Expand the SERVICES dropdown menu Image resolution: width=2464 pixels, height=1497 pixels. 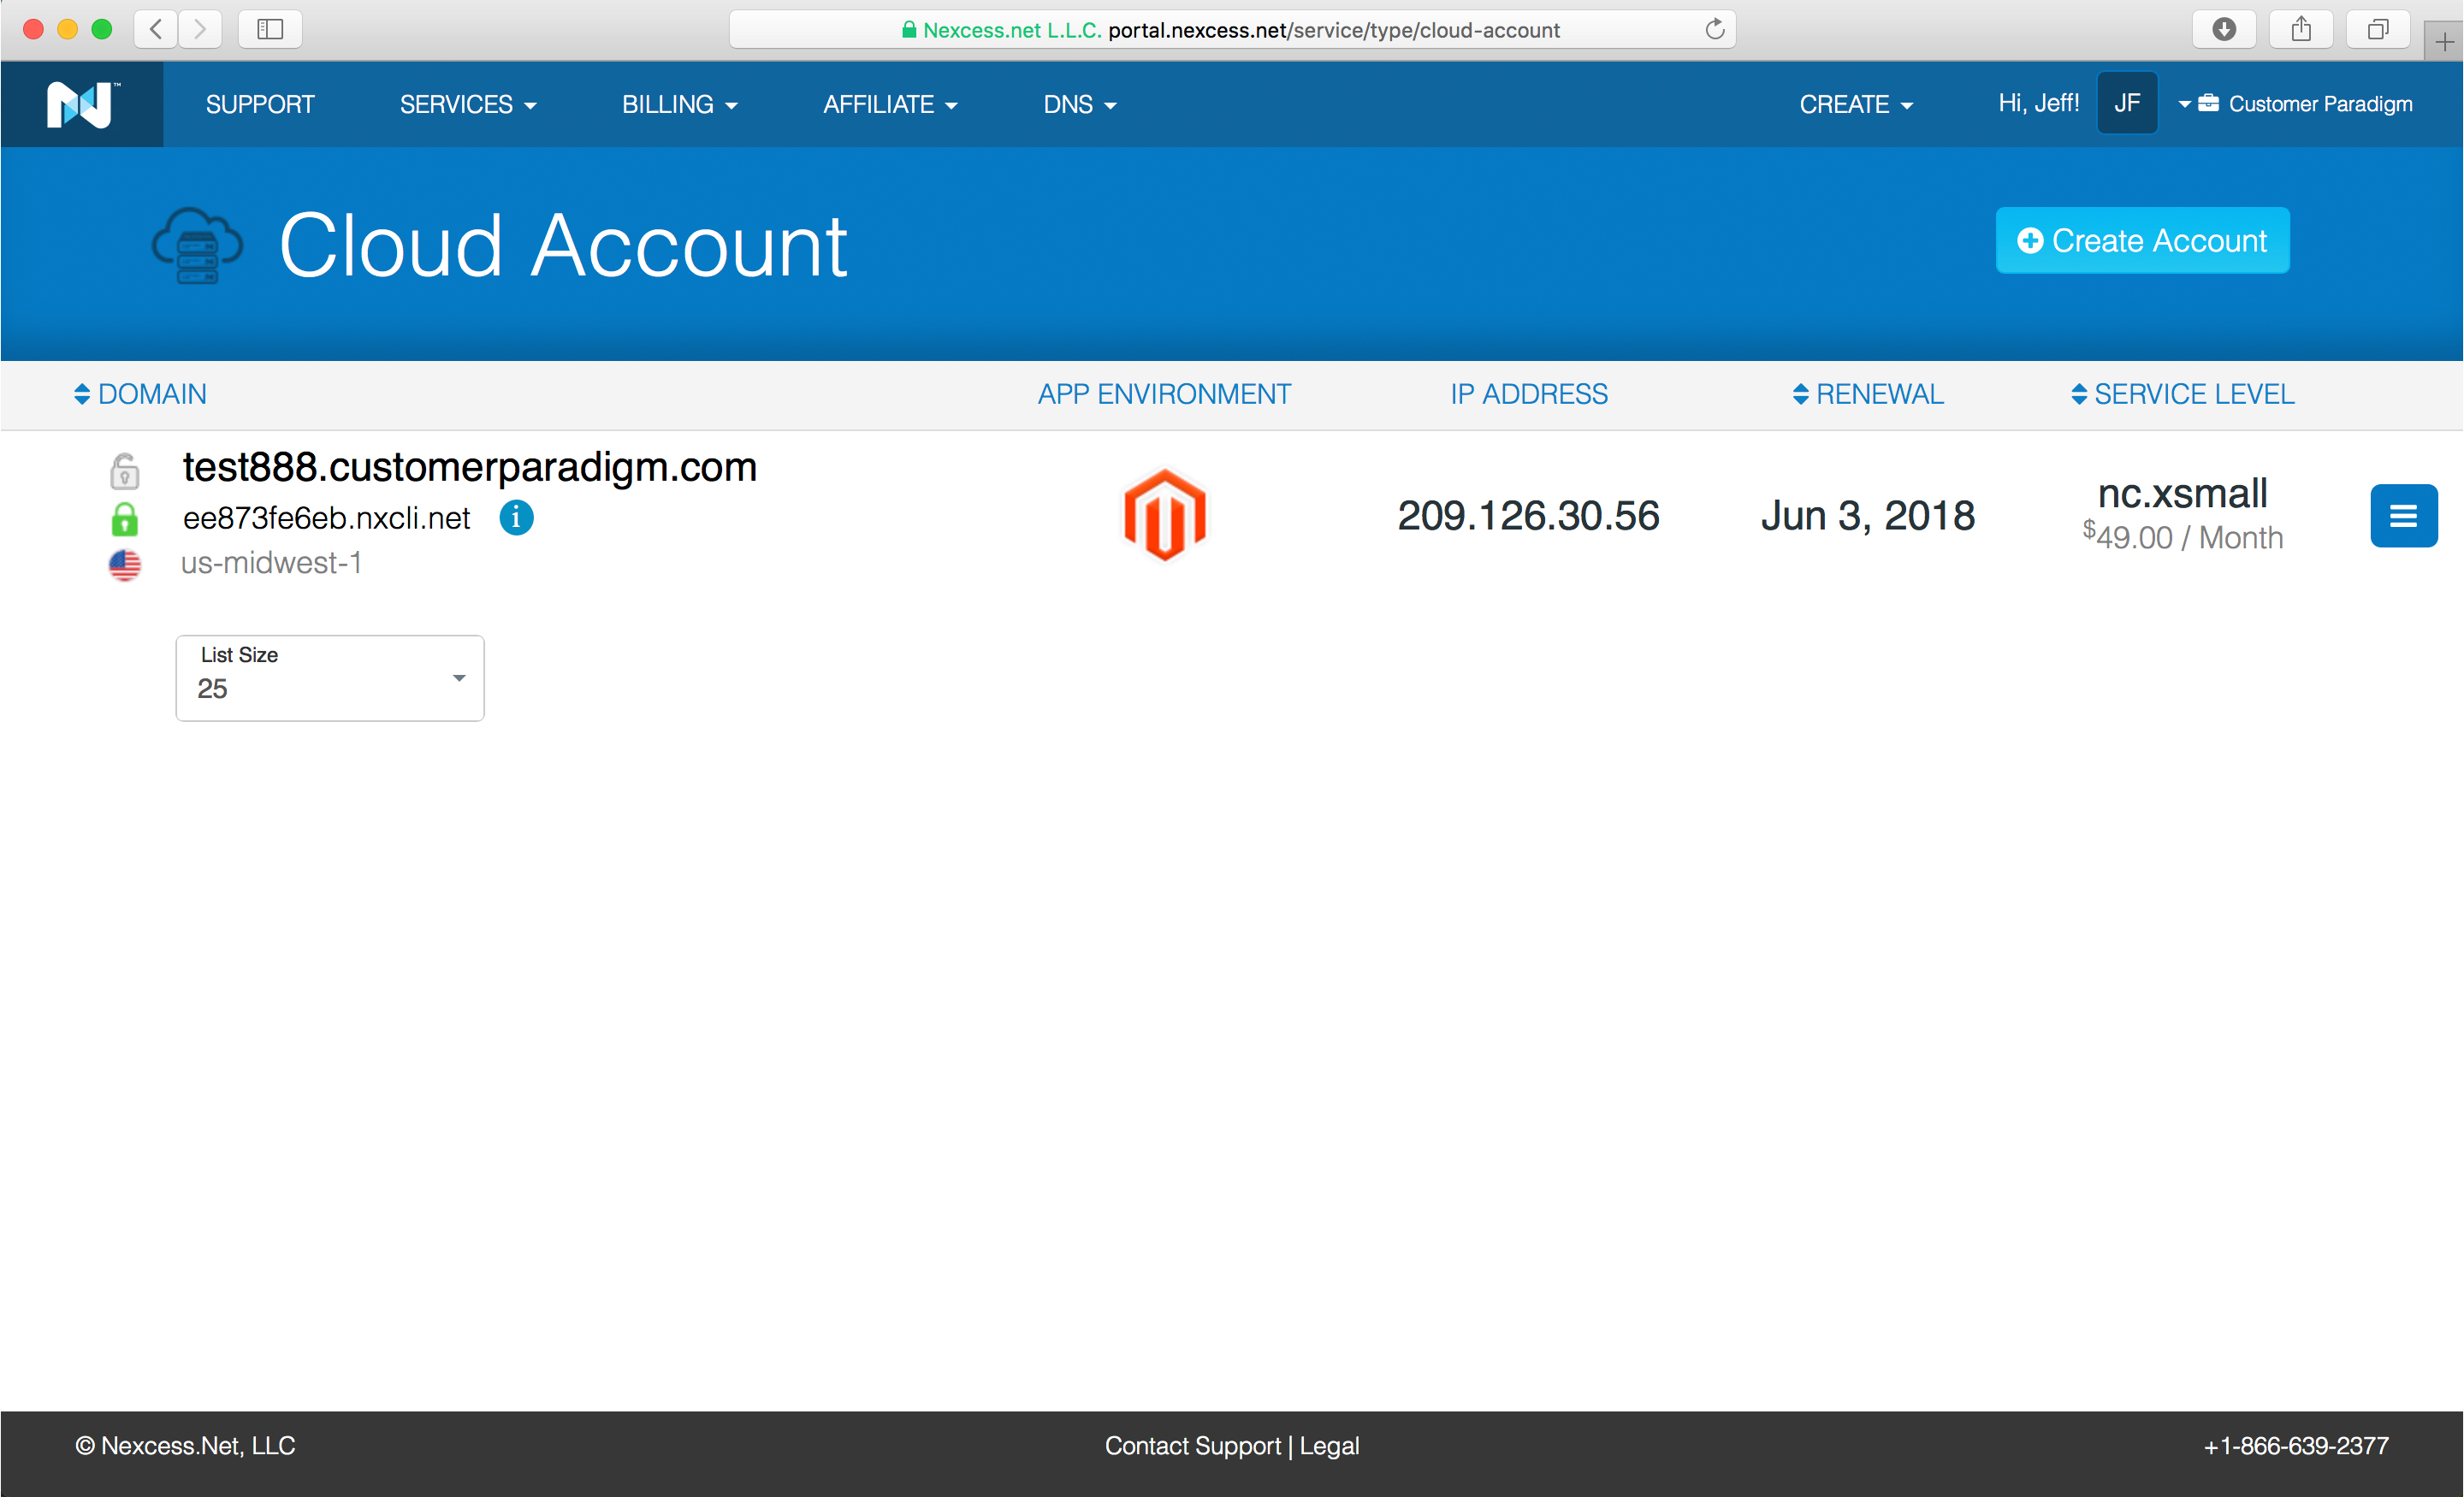(x=468, y=104)
